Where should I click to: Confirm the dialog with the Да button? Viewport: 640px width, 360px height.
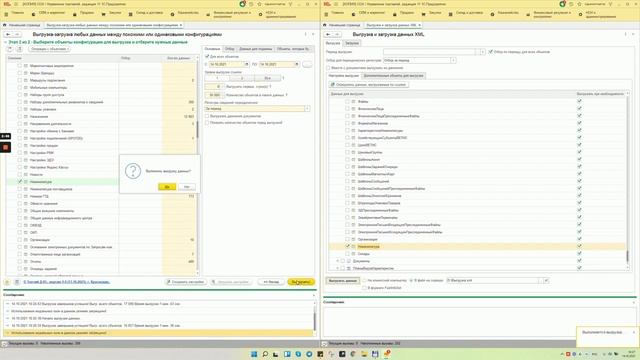click(x=167, y=187)
